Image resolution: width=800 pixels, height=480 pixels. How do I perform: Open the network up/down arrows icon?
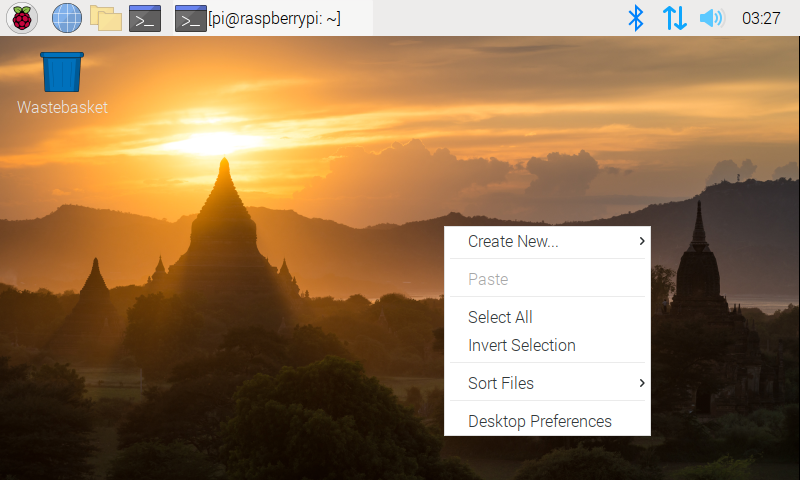(x=675, y=18)
